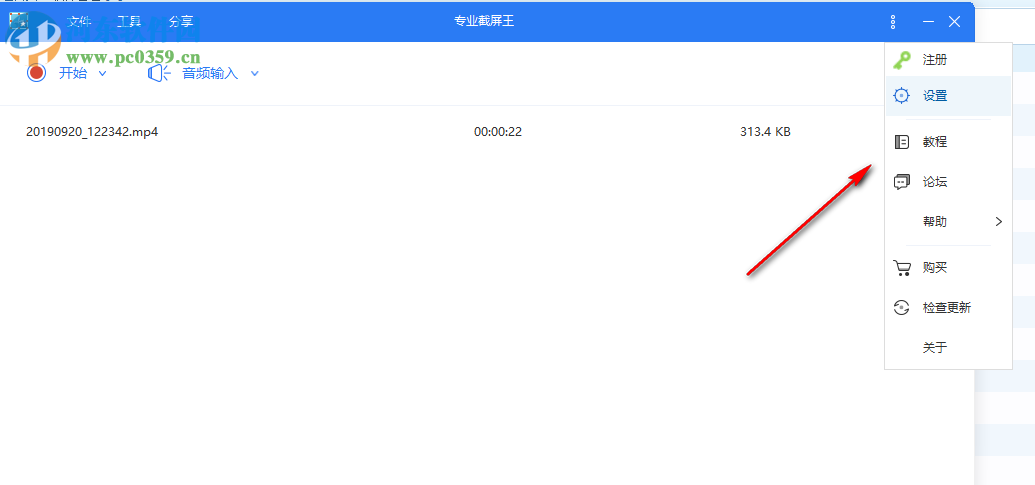
Task: Click the duration 00:00:22
Action: coord(498,132)
